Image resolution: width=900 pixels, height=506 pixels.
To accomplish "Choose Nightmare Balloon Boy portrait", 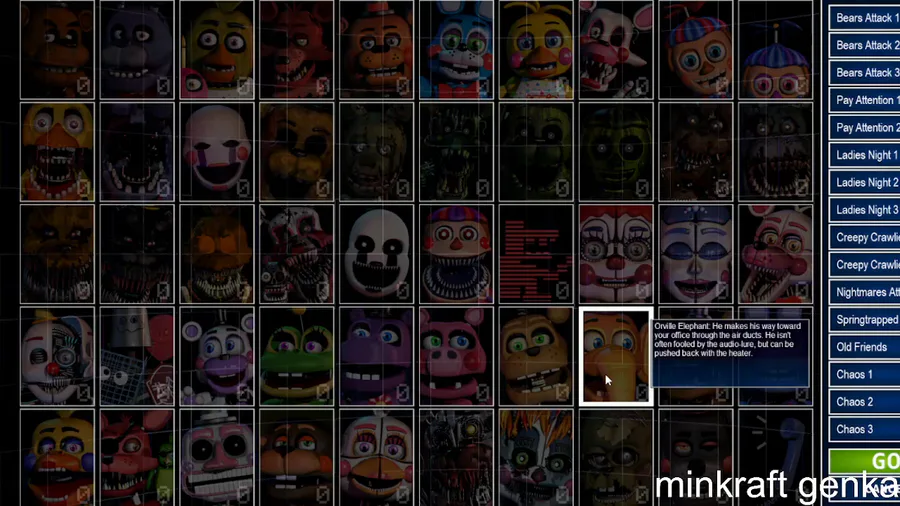I will coord(456,254).
